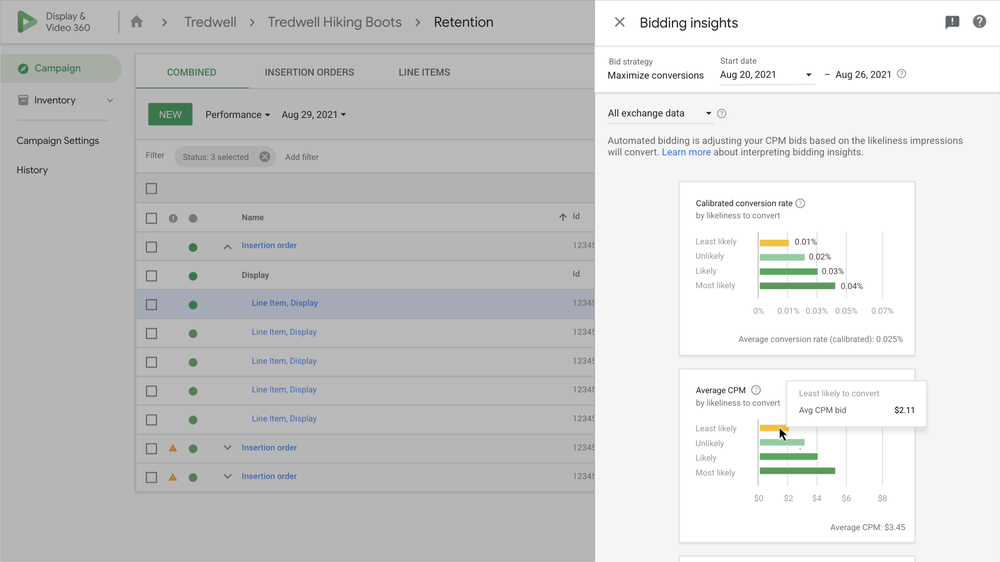Click warning icon on second Insertion order
The image size is (1000, 562).
click(x=173, y=448)
